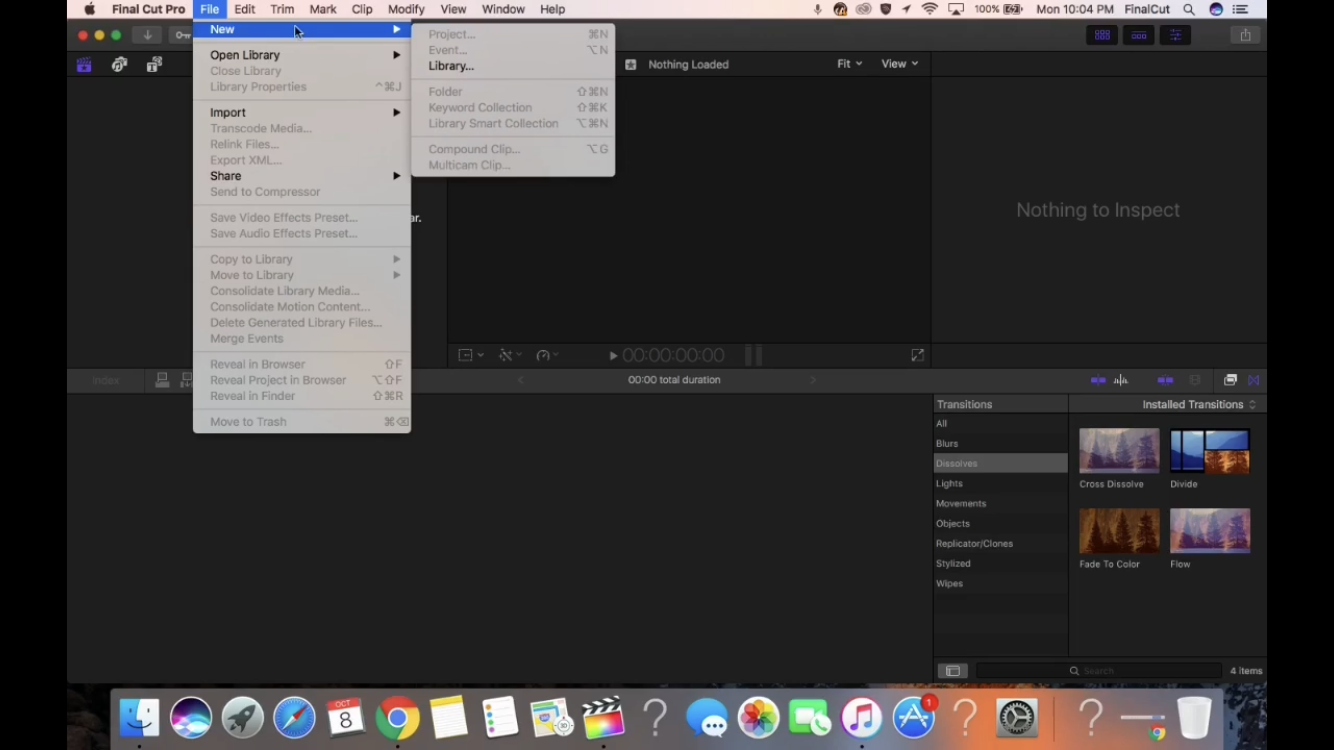
Task: Toggle the Inspector display button top right
Action: pos(1175,34)
